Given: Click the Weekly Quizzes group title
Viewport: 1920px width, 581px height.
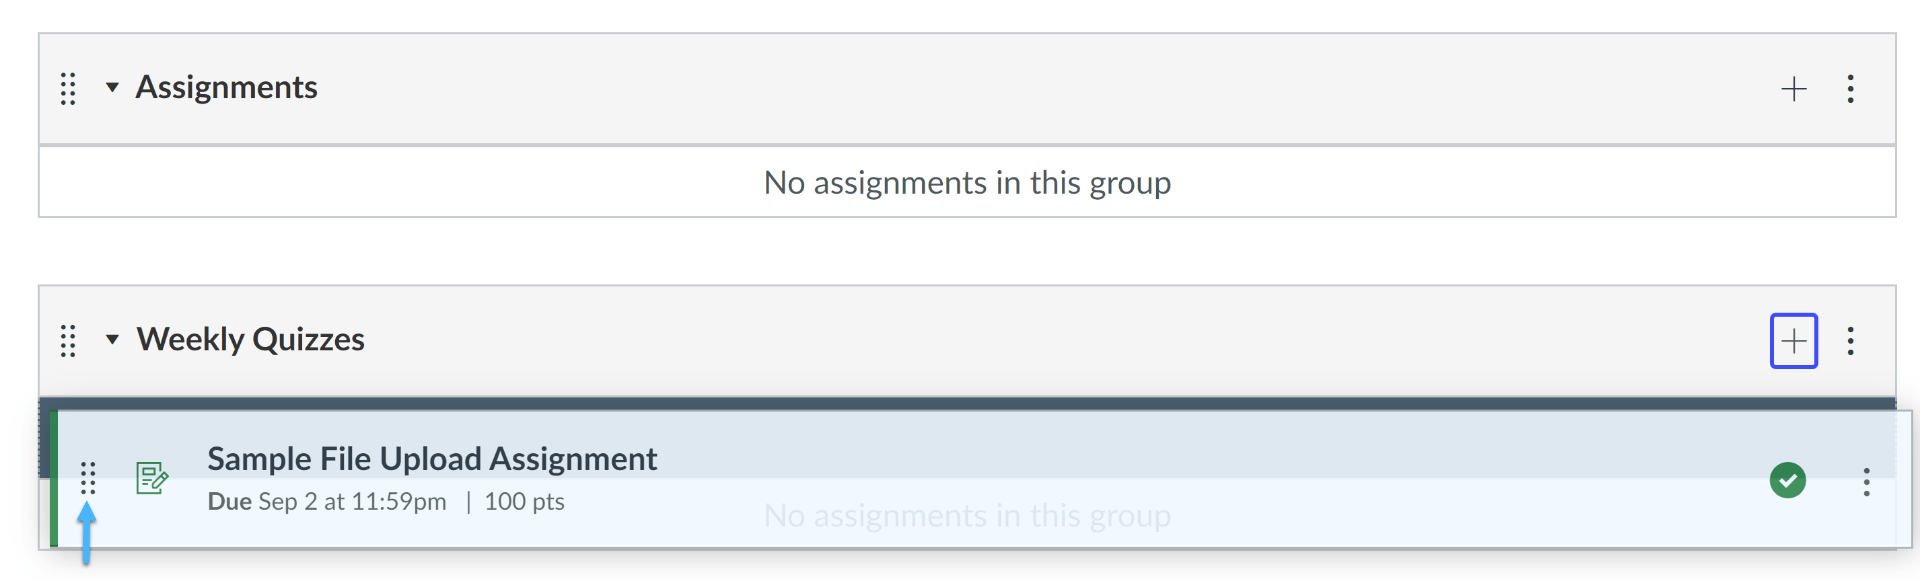Looking at the screenshot, I should pyautogui.click(x=250, y=340).
